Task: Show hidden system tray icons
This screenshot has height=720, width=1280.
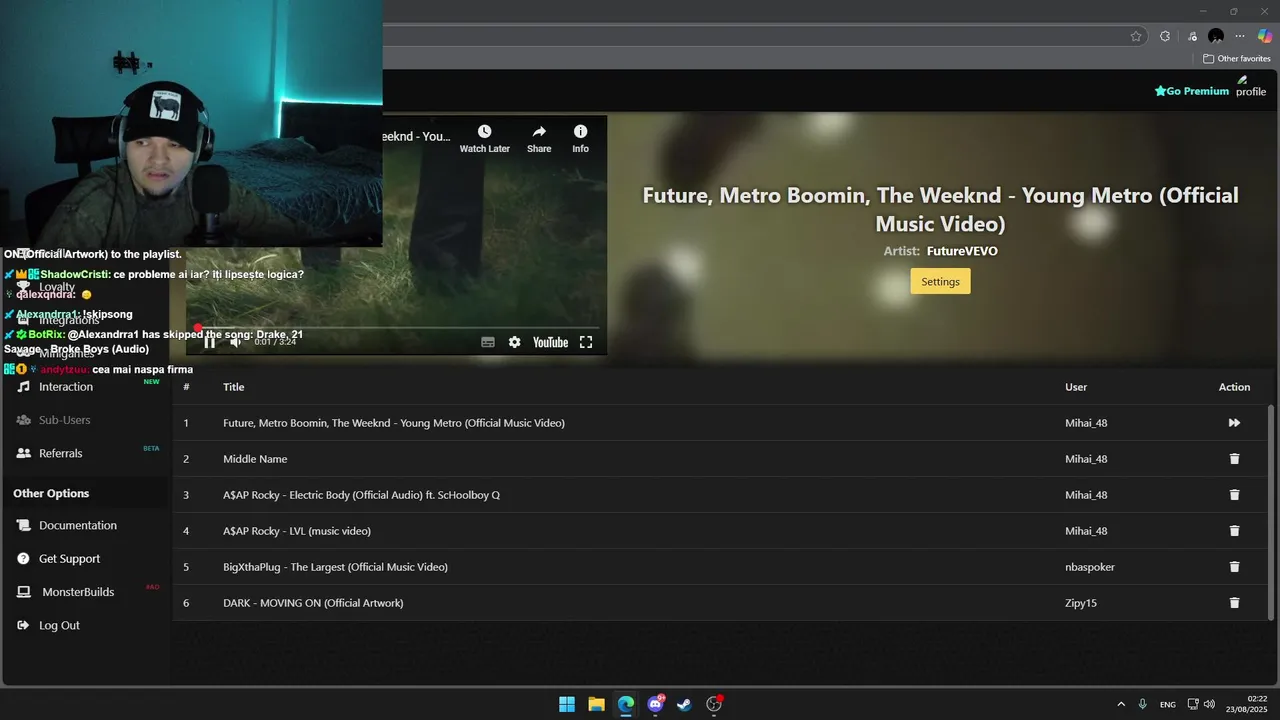Action: click(x=1121, y=704)
